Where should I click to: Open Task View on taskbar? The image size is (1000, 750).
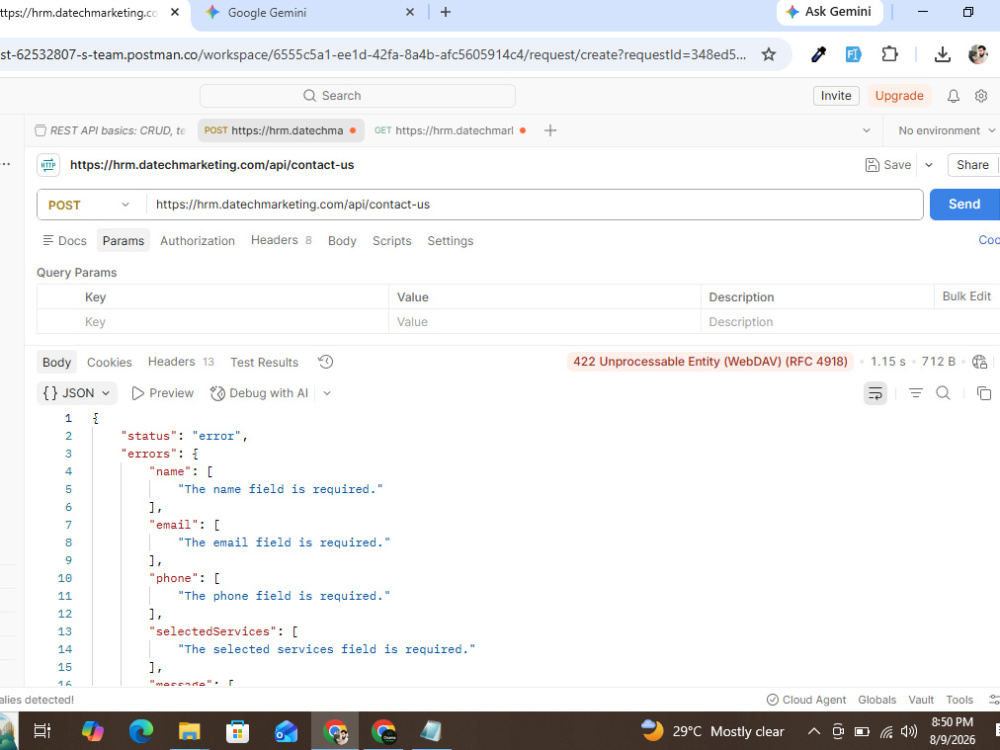pos(42,731)
